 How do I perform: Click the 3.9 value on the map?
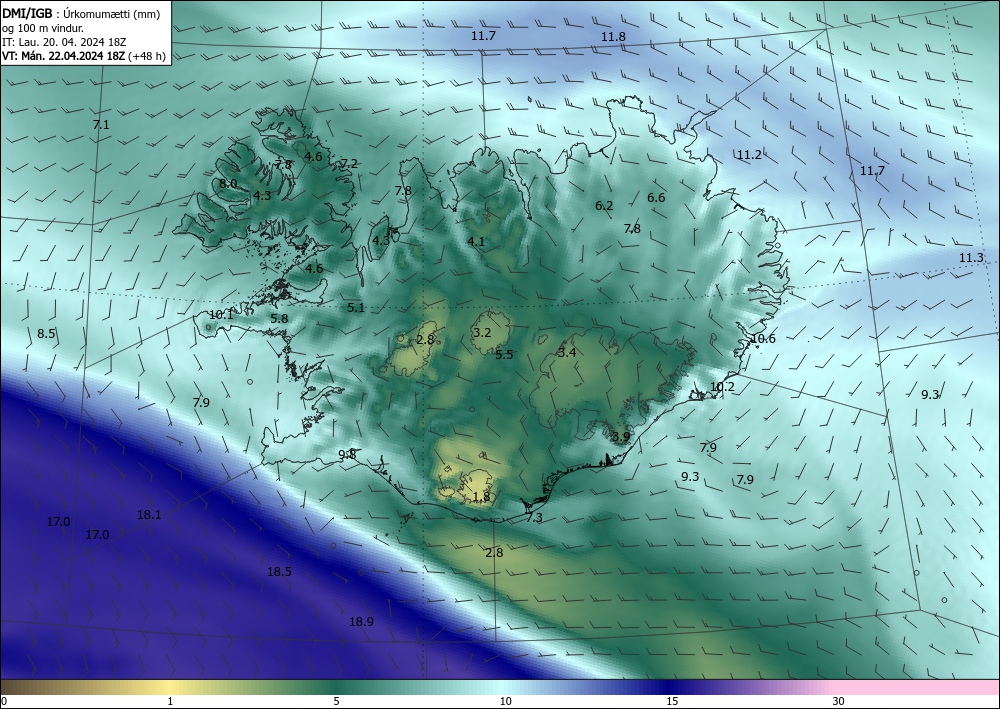[x=621, y=437]
